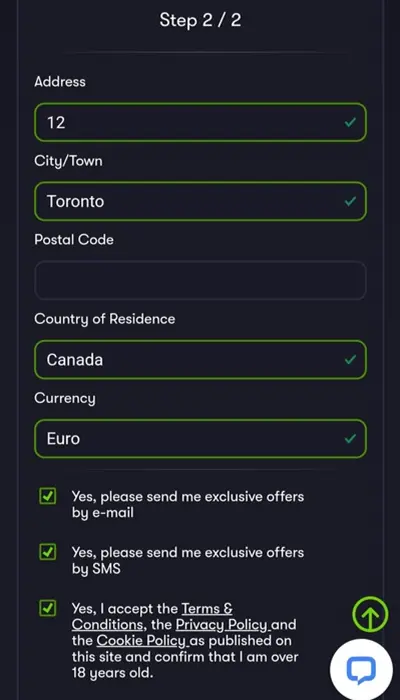Click the Address field containing 12

pyautogui.click(x=200, y=122)
